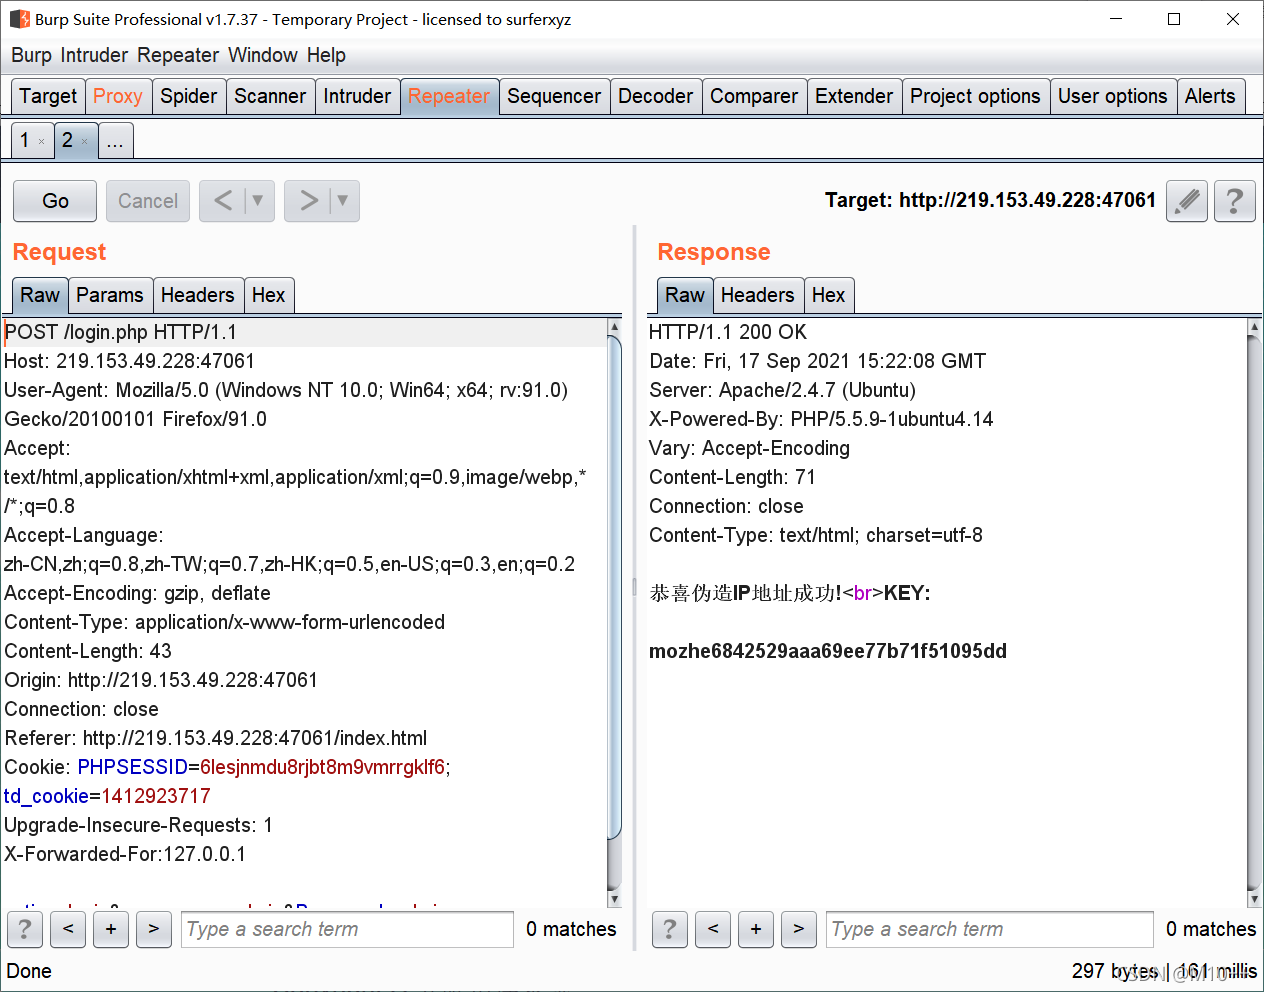This screenshot has width=1264, height=992.
Task: Click the X-Forwarded-For:127.0.0.1 header line
Action: [x=125, y=854]
